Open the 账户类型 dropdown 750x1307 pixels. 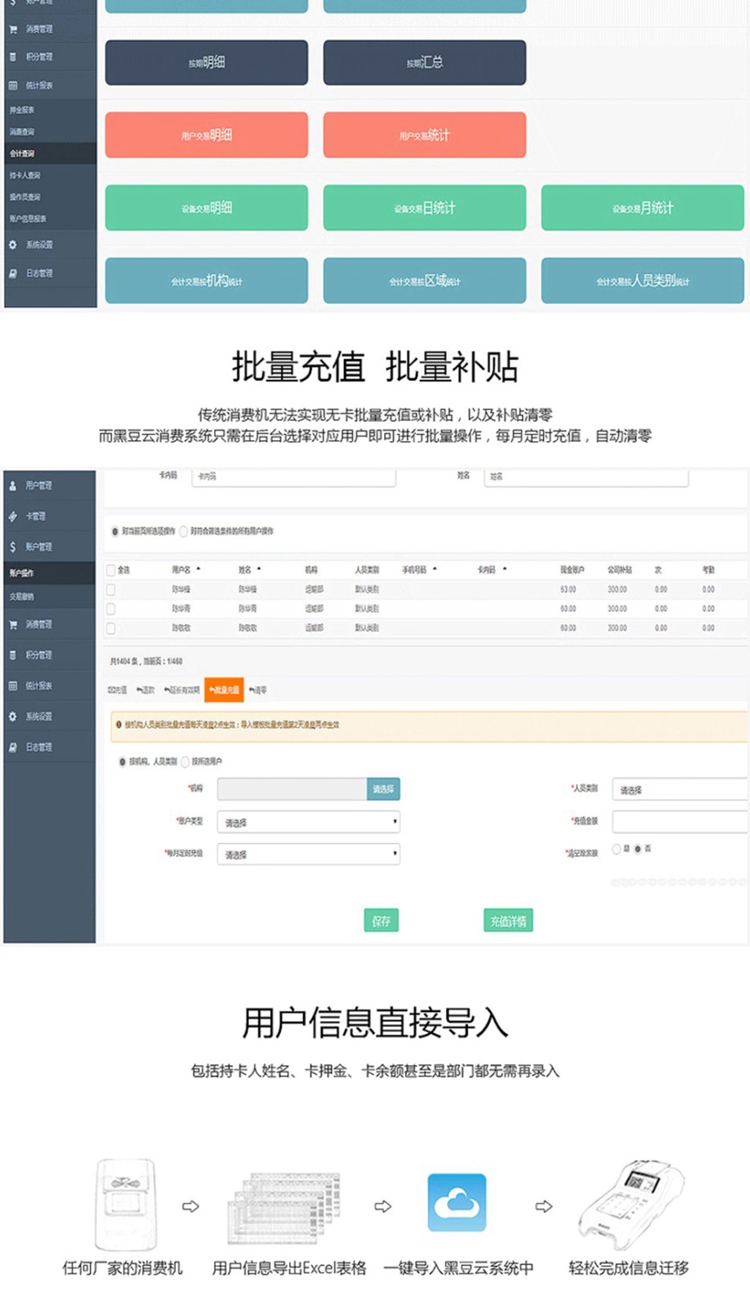click(308, 823)
